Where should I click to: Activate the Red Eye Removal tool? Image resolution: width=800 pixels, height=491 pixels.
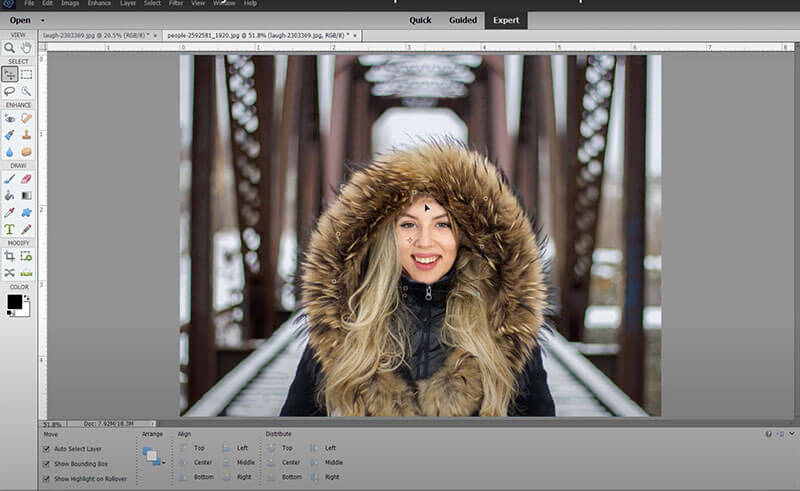[x=9, y=118]
